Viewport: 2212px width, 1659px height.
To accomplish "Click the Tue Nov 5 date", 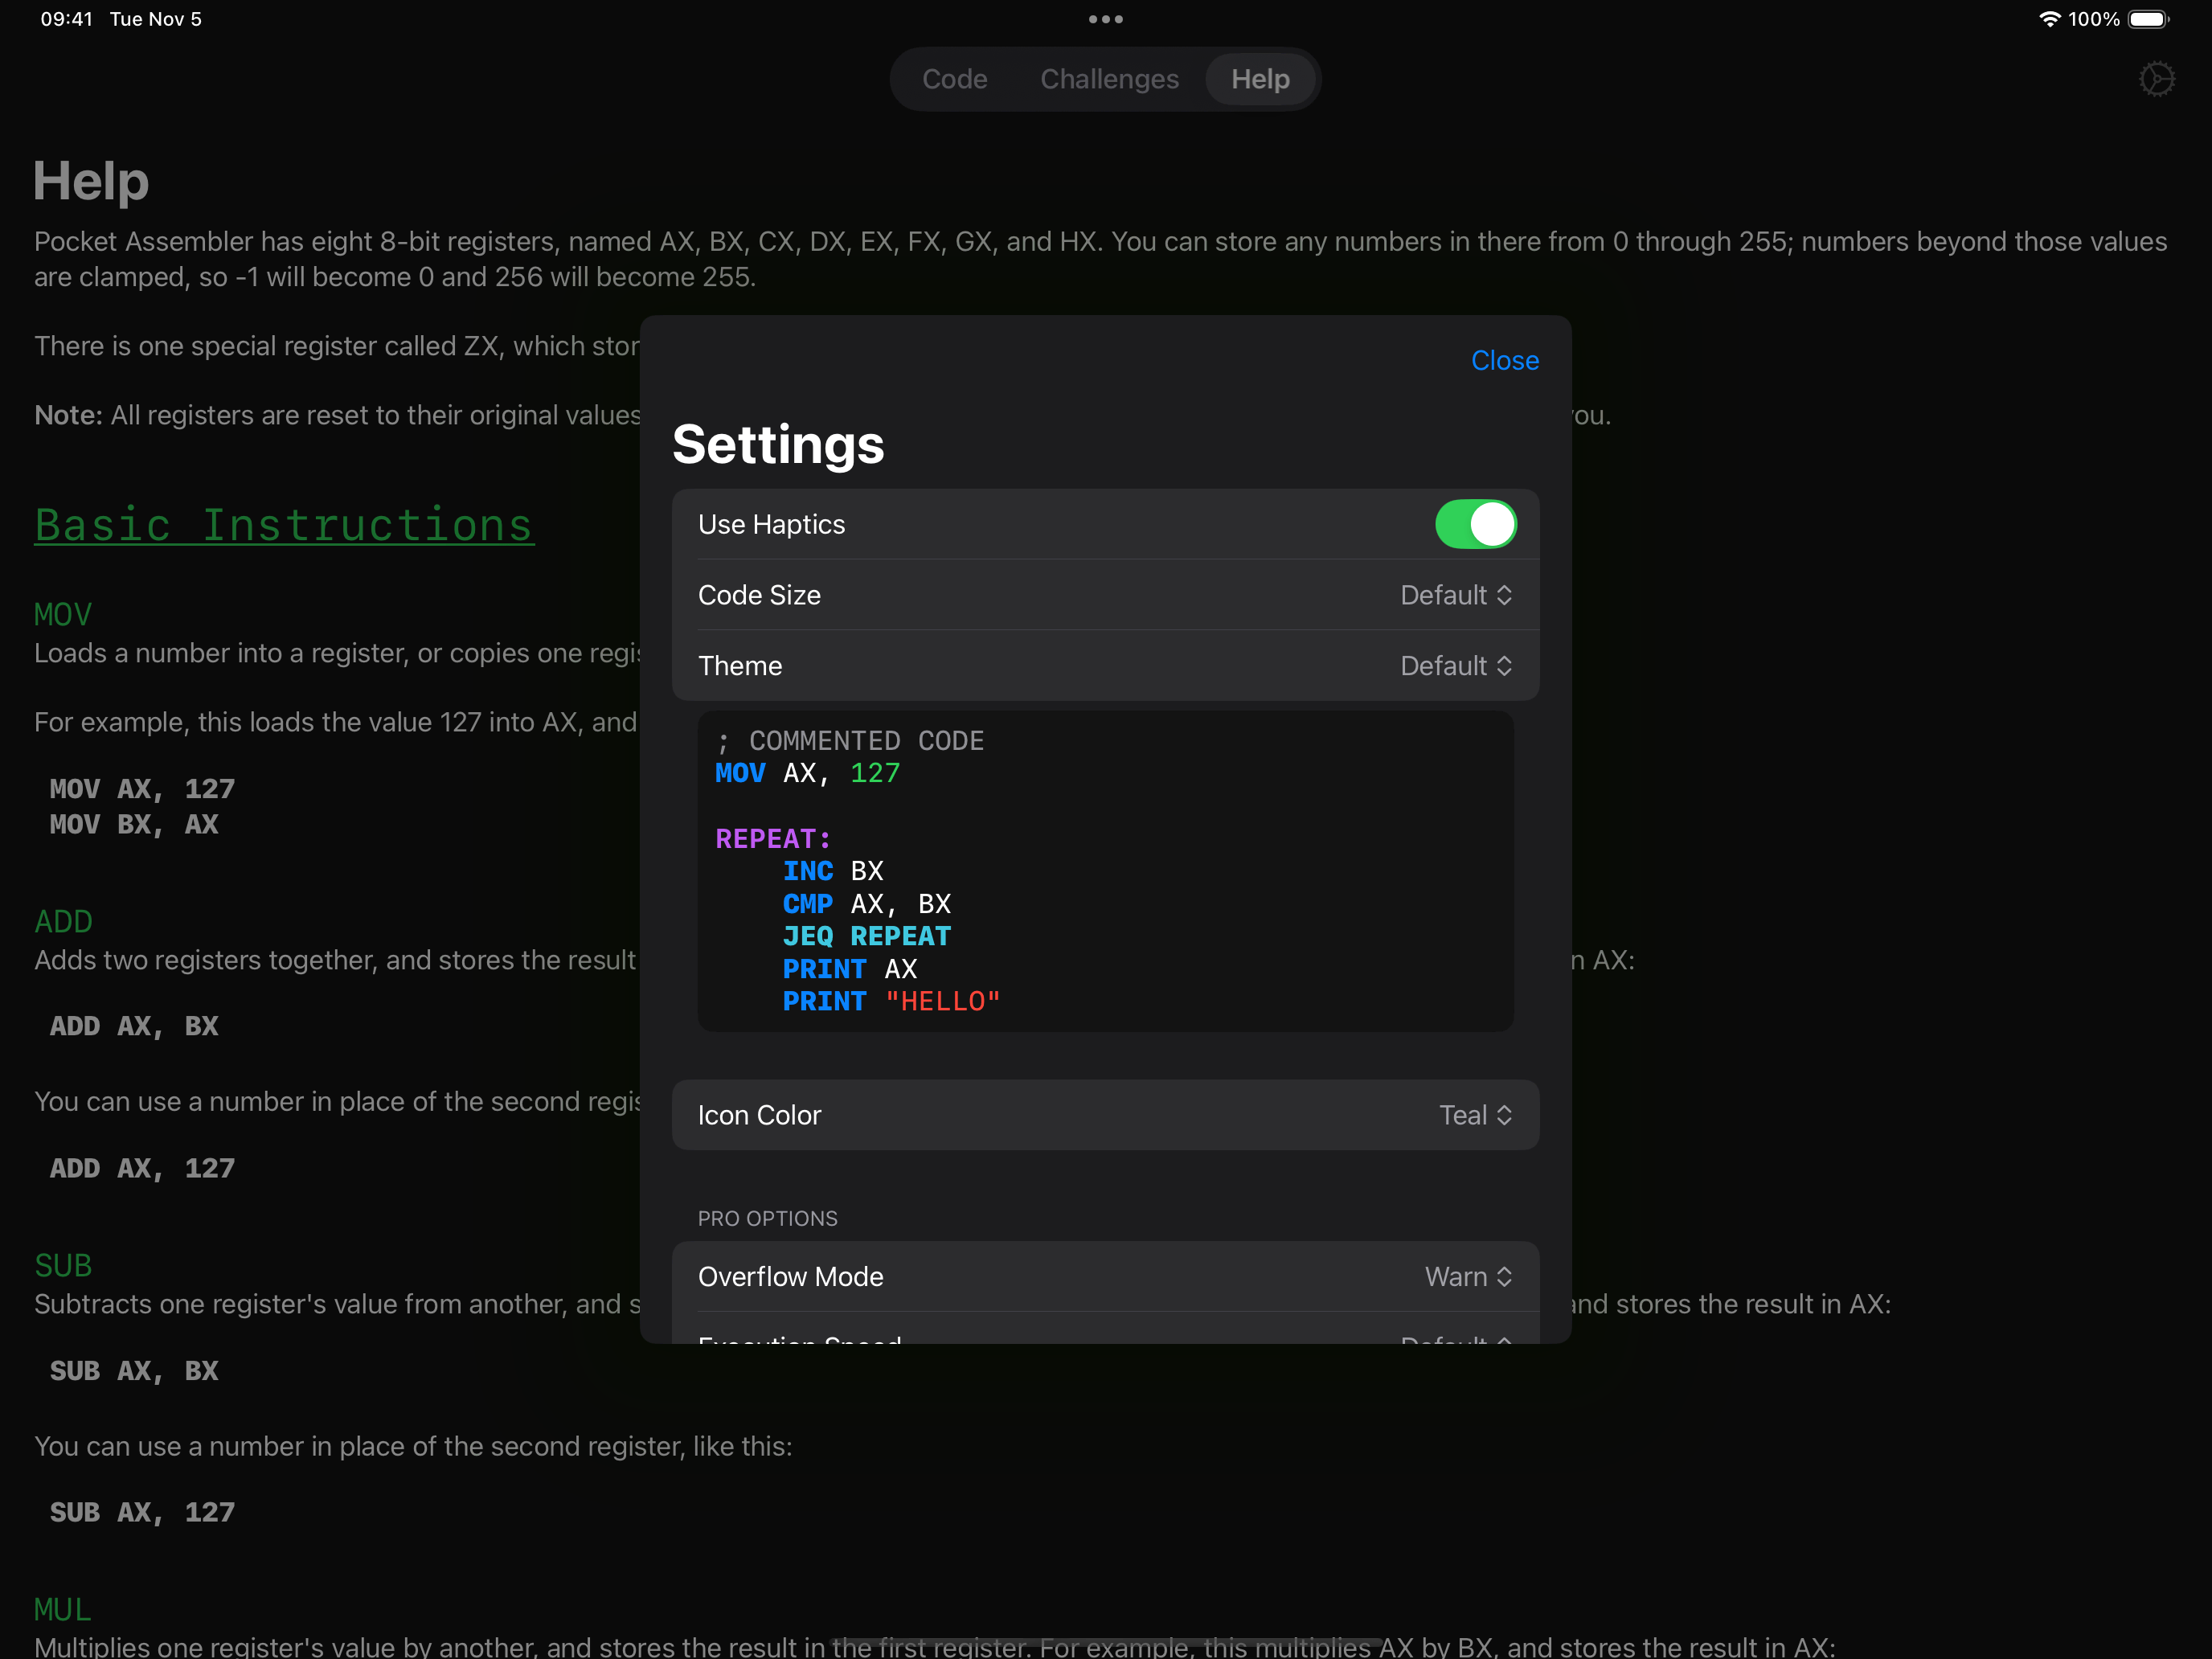I will coord(156,19).
